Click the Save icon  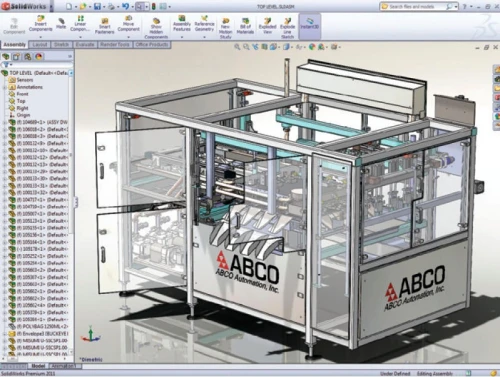[97, 6]
